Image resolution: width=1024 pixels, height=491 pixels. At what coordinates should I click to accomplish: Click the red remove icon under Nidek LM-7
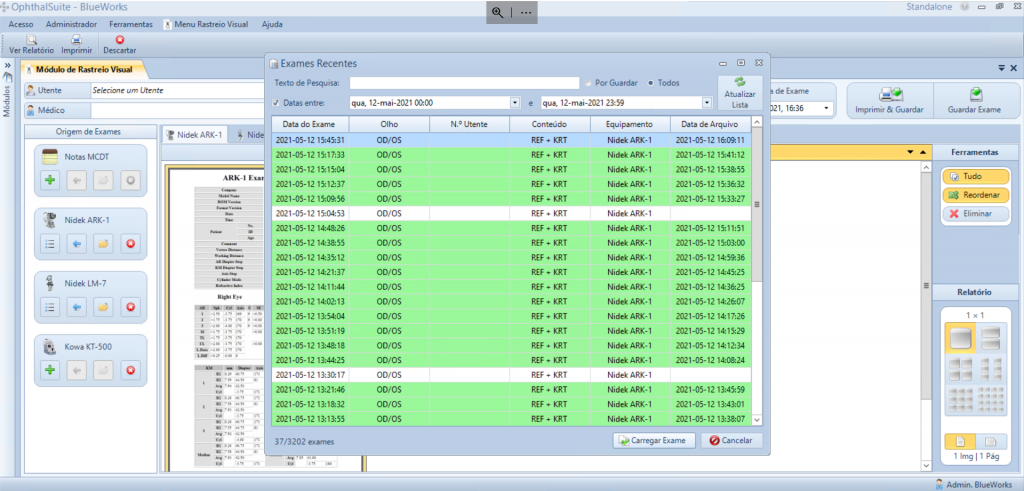129,306
